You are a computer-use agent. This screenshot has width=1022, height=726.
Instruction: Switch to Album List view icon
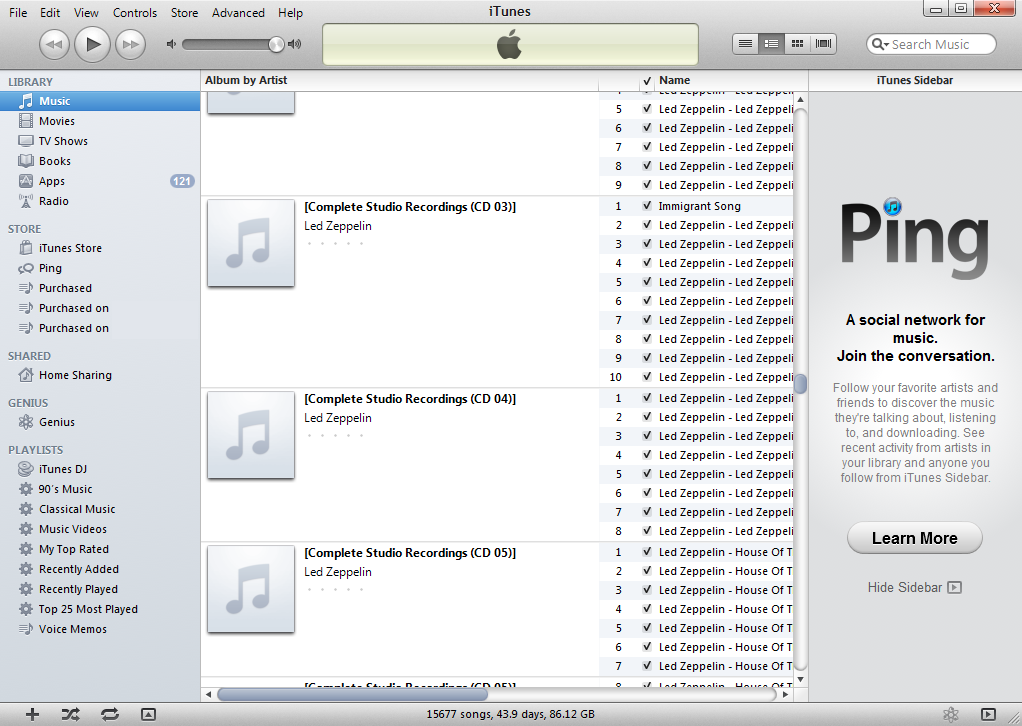click(x=771, y=44)
